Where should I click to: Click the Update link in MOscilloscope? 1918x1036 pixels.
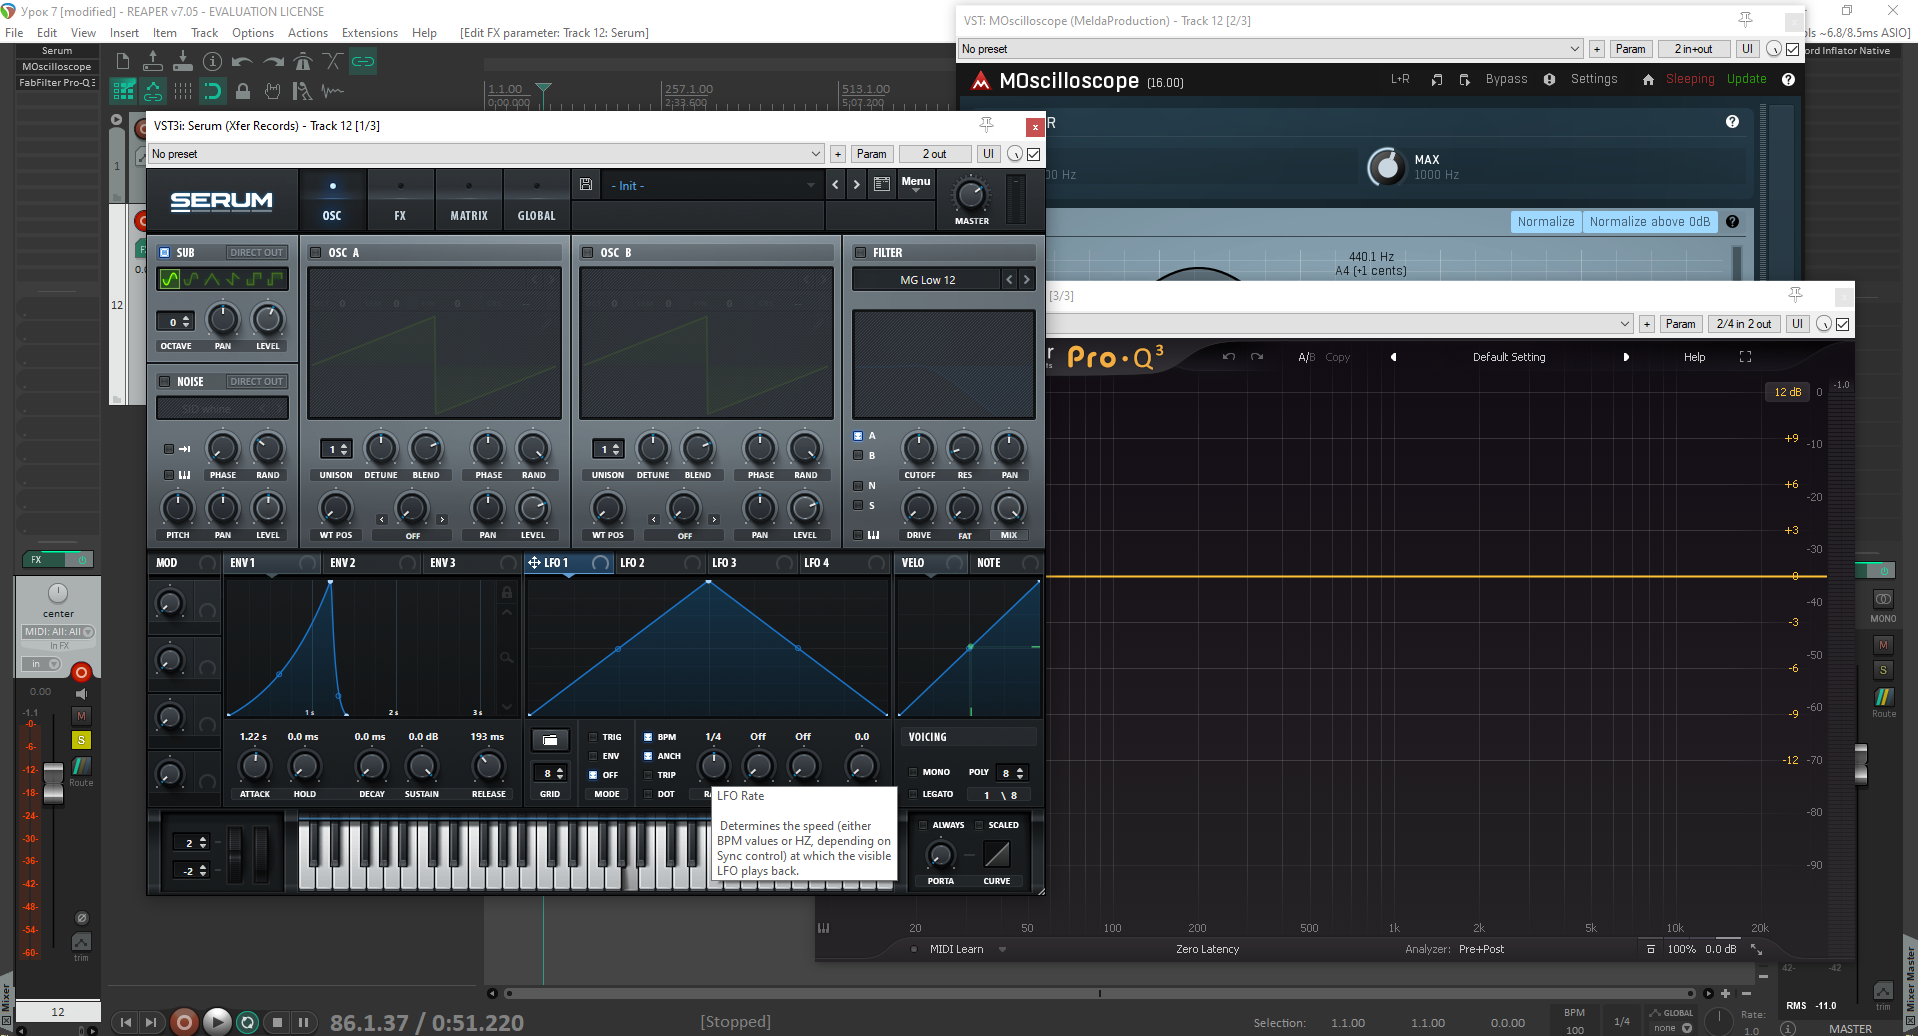click(1746, 79)
